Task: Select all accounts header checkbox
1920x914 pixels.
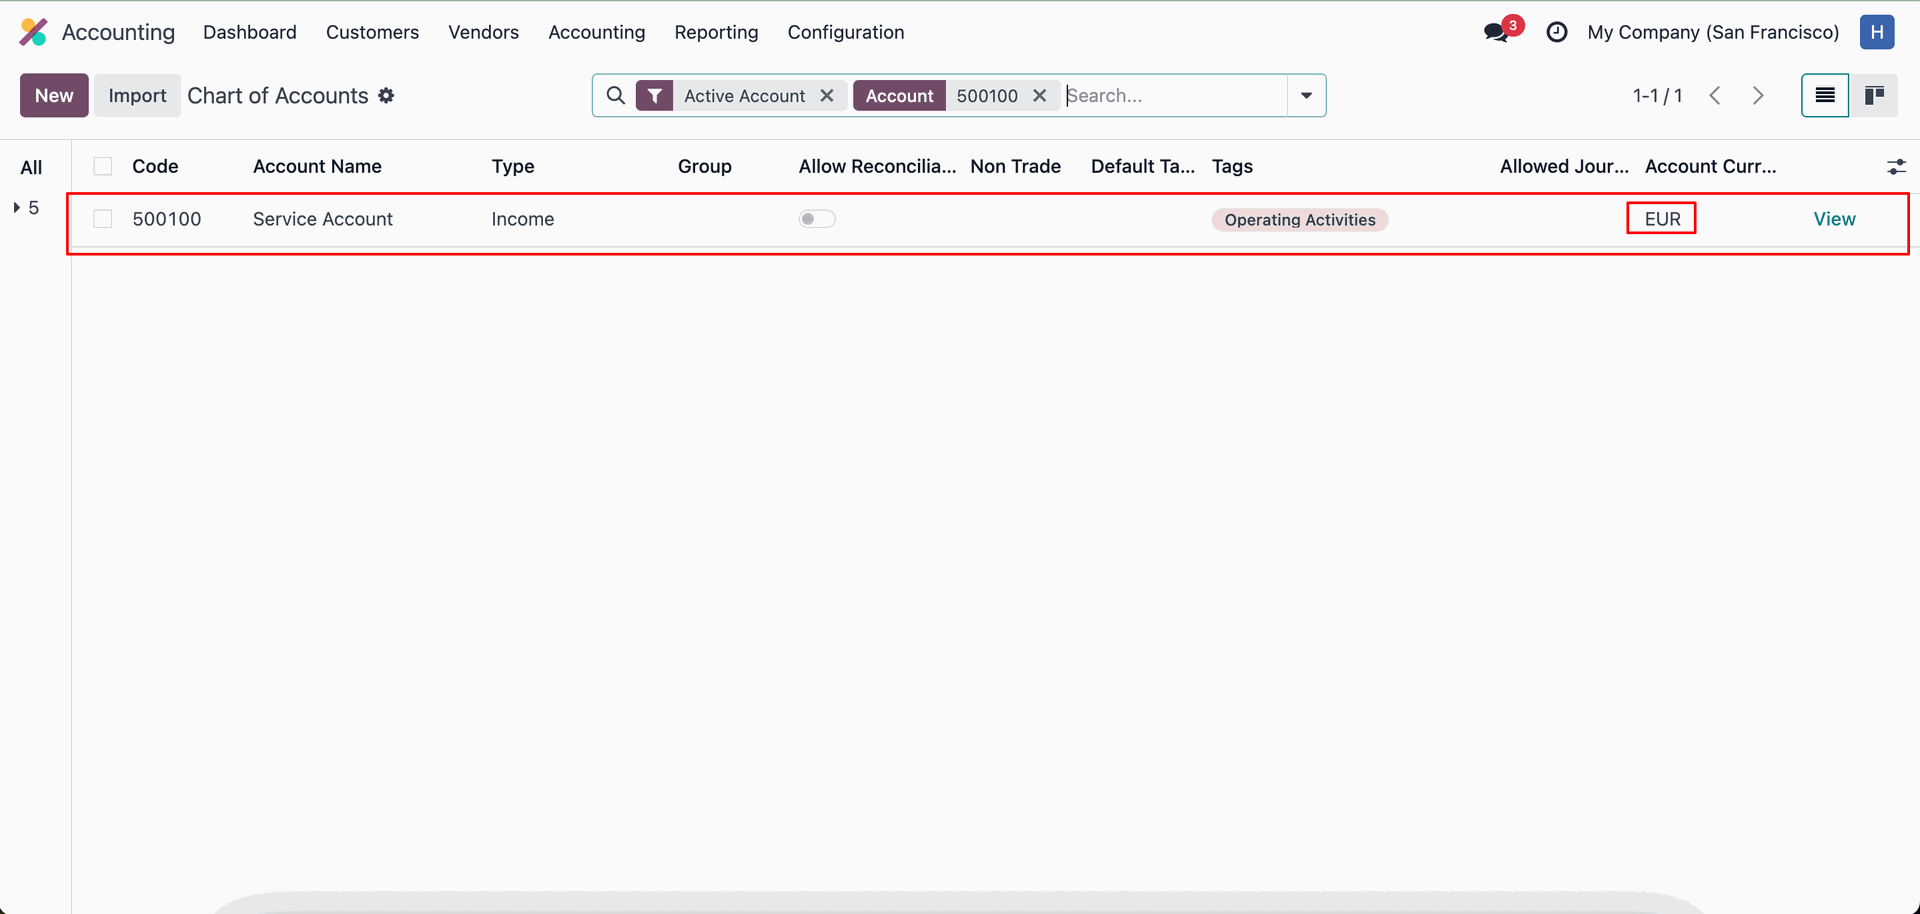Action: (103, 166)
